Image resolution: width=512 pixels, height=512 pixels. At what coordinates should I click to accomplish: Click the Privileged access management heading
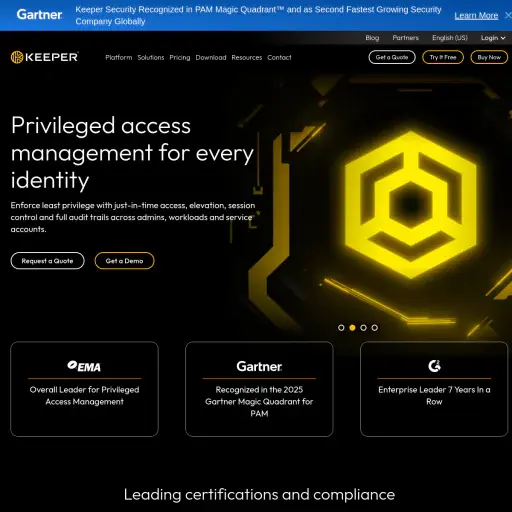(x=133, y=153)
